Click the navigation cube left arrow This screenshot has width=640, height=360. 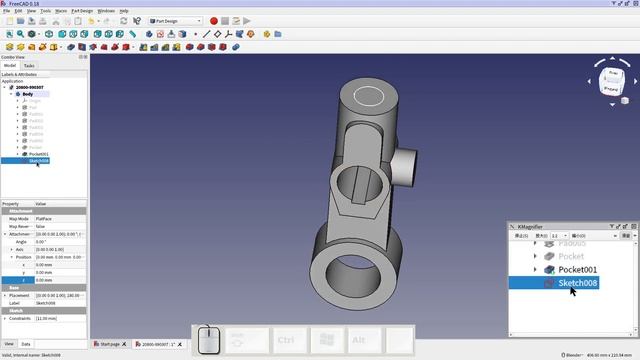click(589, 82)
